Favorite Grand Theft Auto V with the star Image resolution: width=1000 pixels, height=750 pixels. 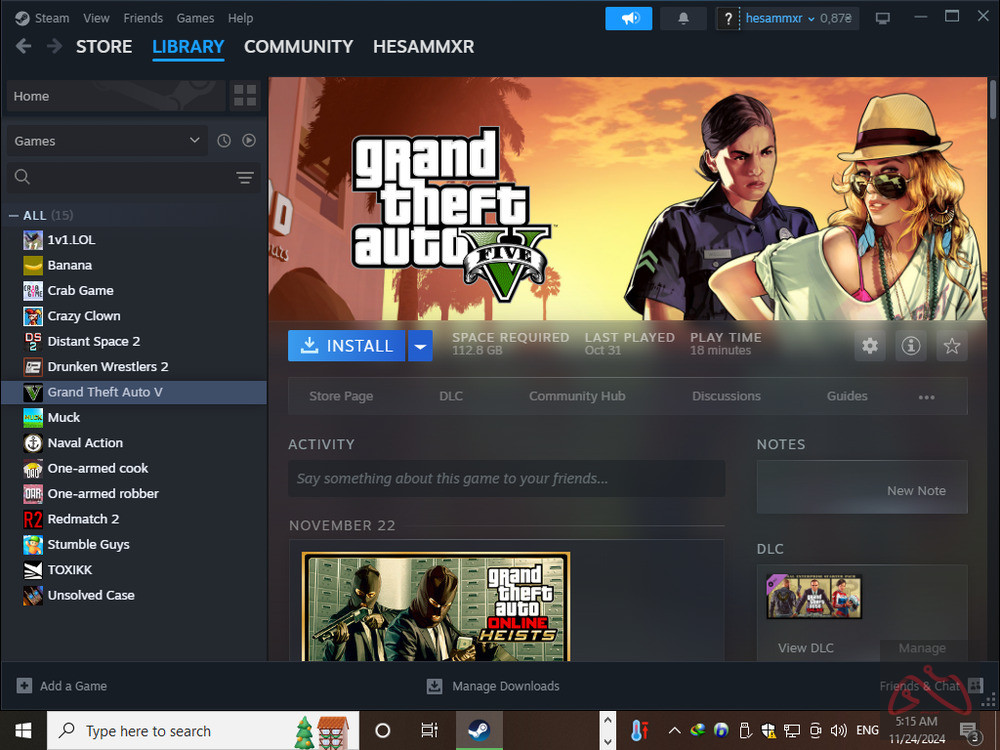tap(951, 345)
